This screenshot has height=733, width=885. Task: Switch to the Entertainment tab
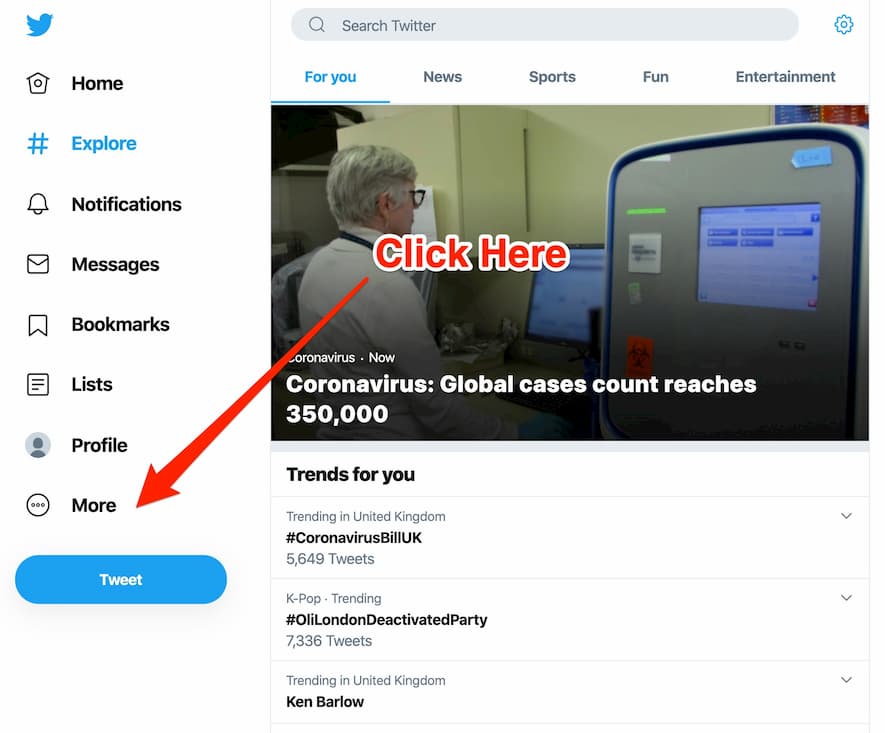(785, 77)
